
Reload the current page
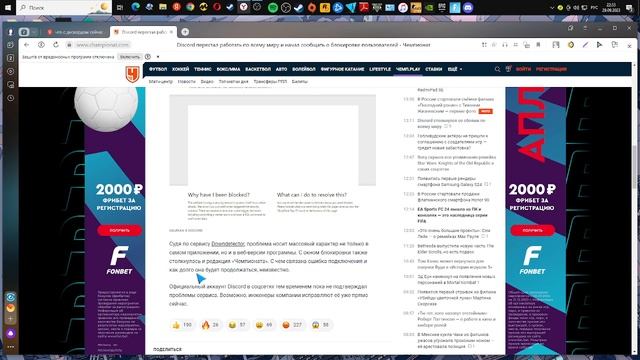[56, 45]
